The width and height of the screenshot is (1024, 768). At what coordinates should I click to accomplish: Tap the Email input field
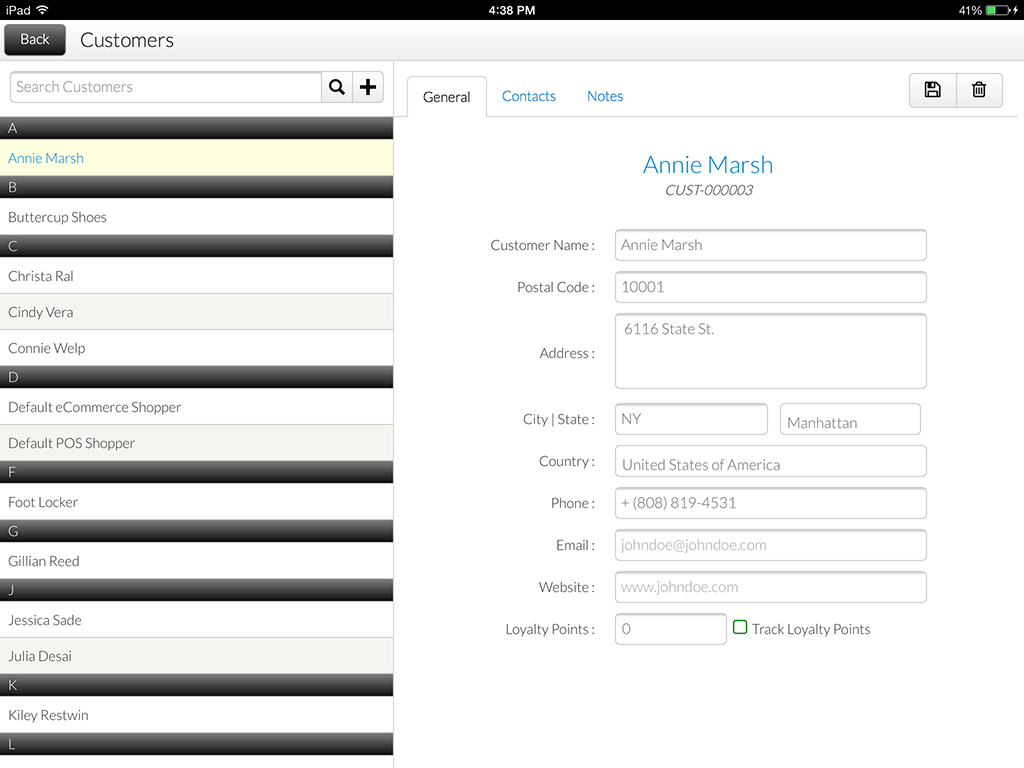point(770,545)
